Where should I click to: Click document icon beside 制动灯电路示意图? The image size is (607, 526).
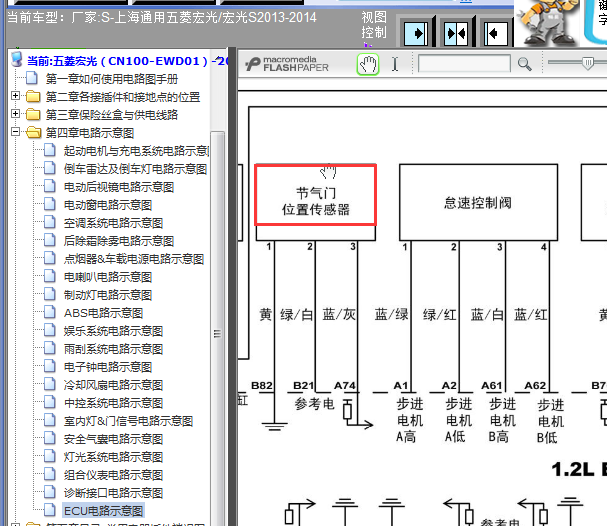pyautogui.click(x=50, y=294)
